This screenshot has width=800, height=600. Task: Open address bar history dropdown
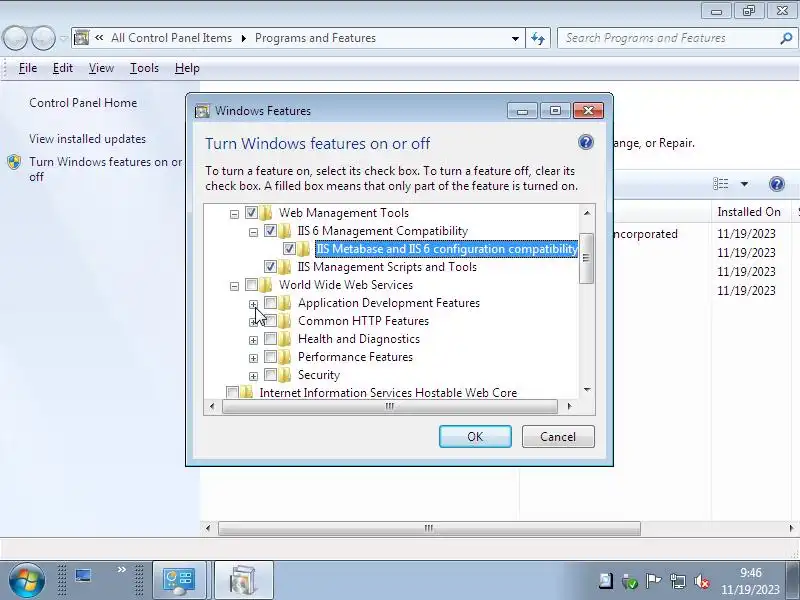click(515, 38)
